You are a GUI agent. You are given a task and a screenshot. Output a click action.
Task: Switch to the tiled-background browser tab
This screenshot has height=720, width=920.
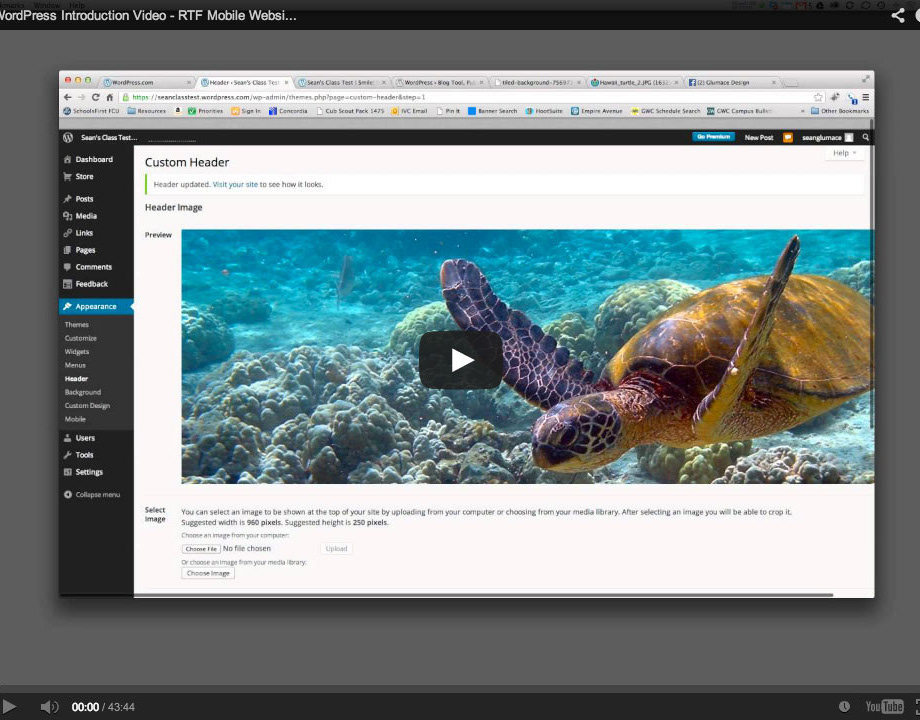tap(536, 83)
